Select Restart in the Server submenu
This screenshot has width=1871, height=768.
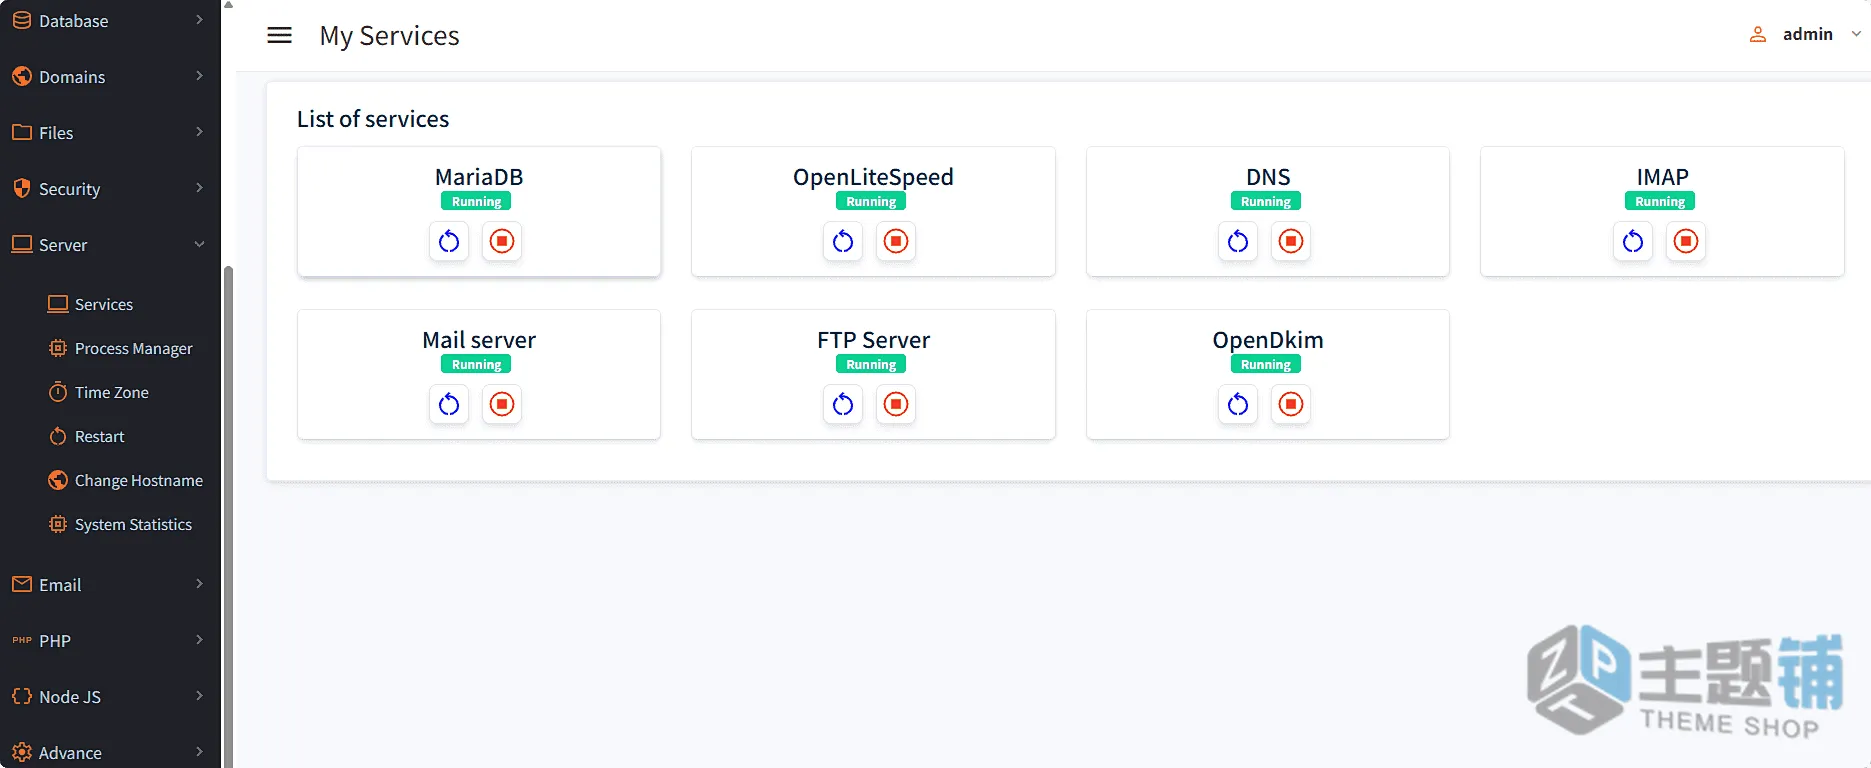[99, 437]
